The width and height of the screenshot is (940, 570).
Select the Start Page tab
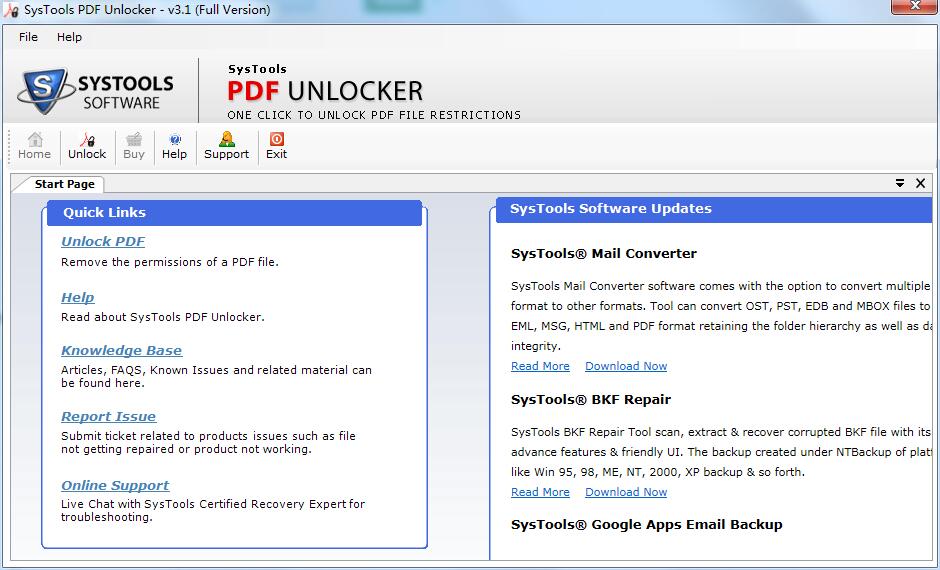coord(64,184)
